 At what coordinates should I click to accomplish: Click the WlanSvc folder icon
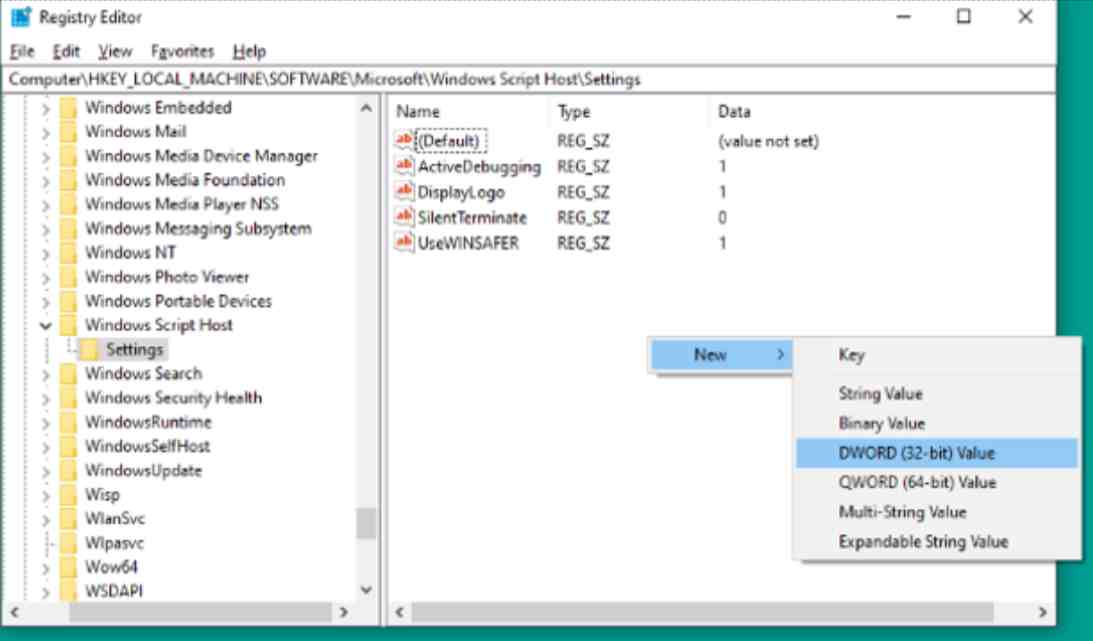(68, 519)
